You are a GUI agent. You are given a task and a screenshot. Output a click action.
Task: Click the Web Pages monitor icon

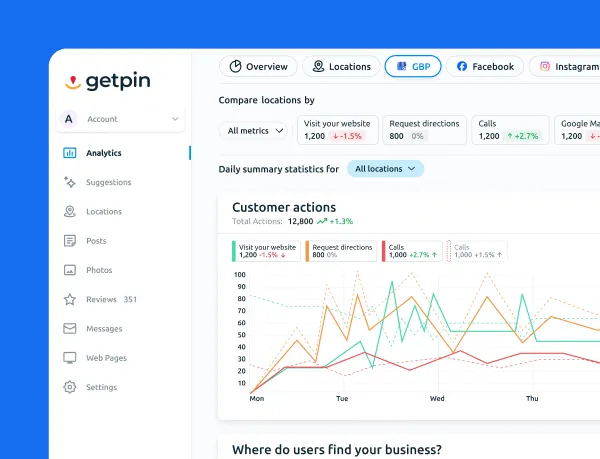70,358
